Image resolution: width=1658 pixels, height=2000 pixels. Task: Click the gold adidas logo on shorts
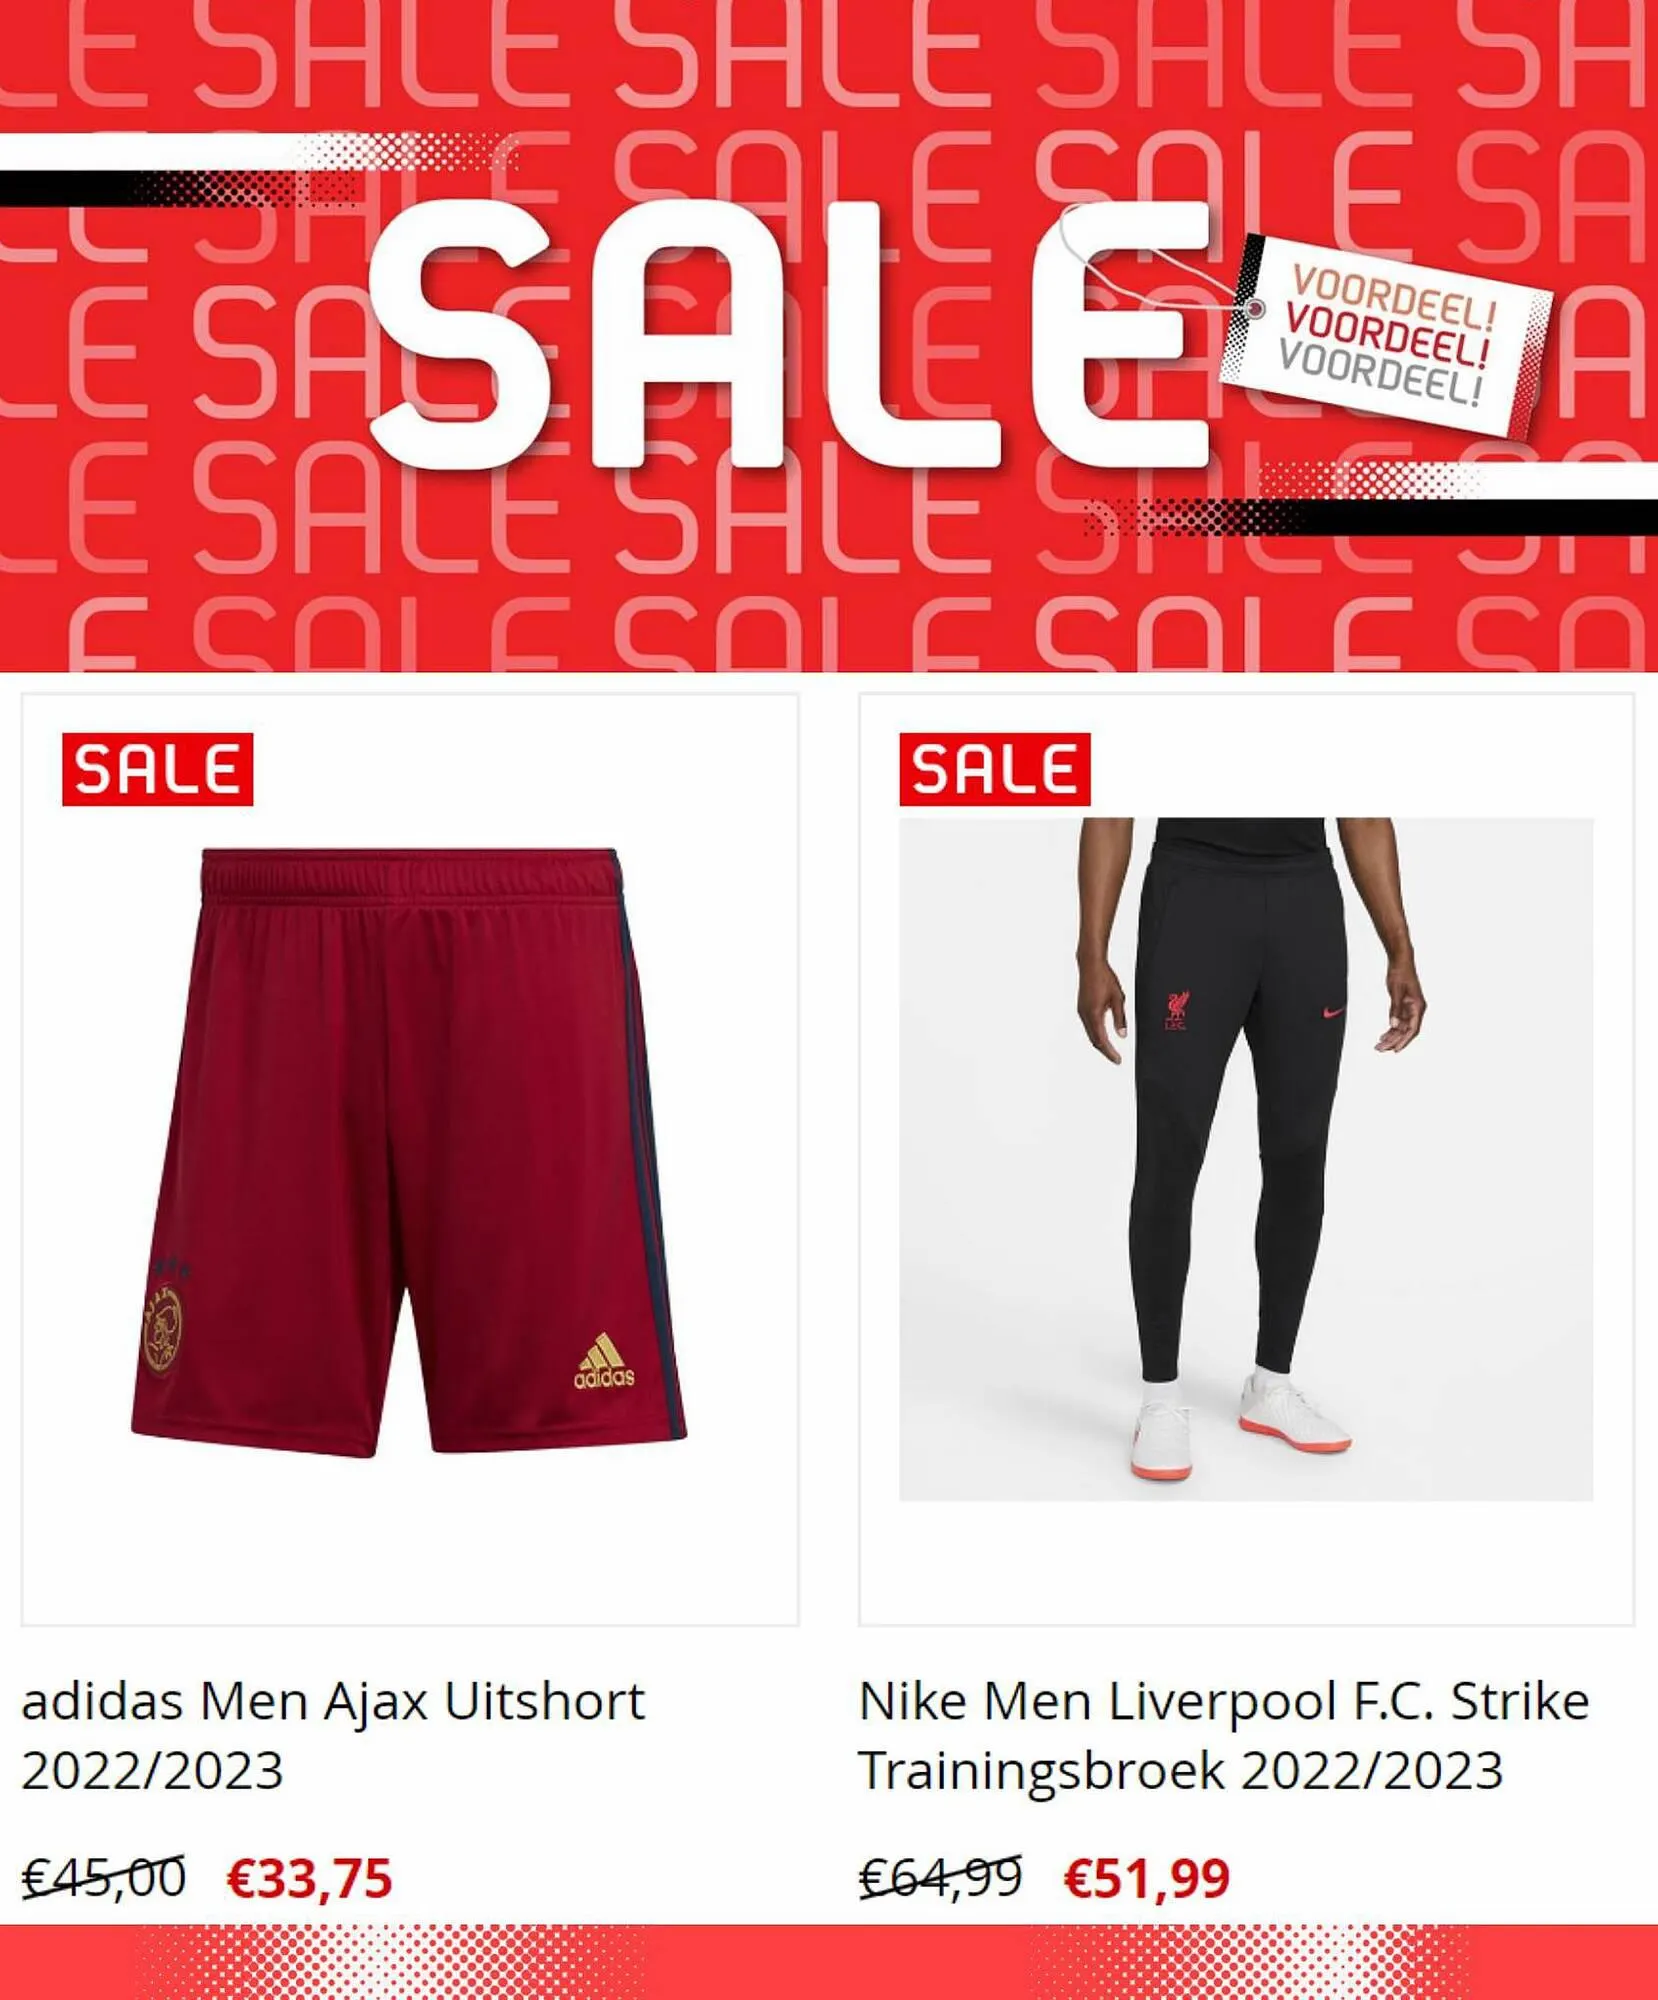point(604,1361)
